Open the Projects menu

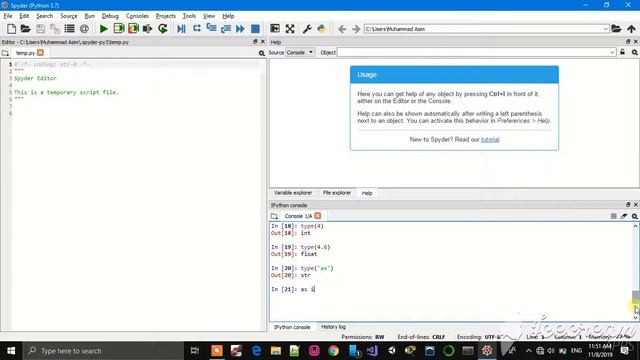[x=165, y=16]
